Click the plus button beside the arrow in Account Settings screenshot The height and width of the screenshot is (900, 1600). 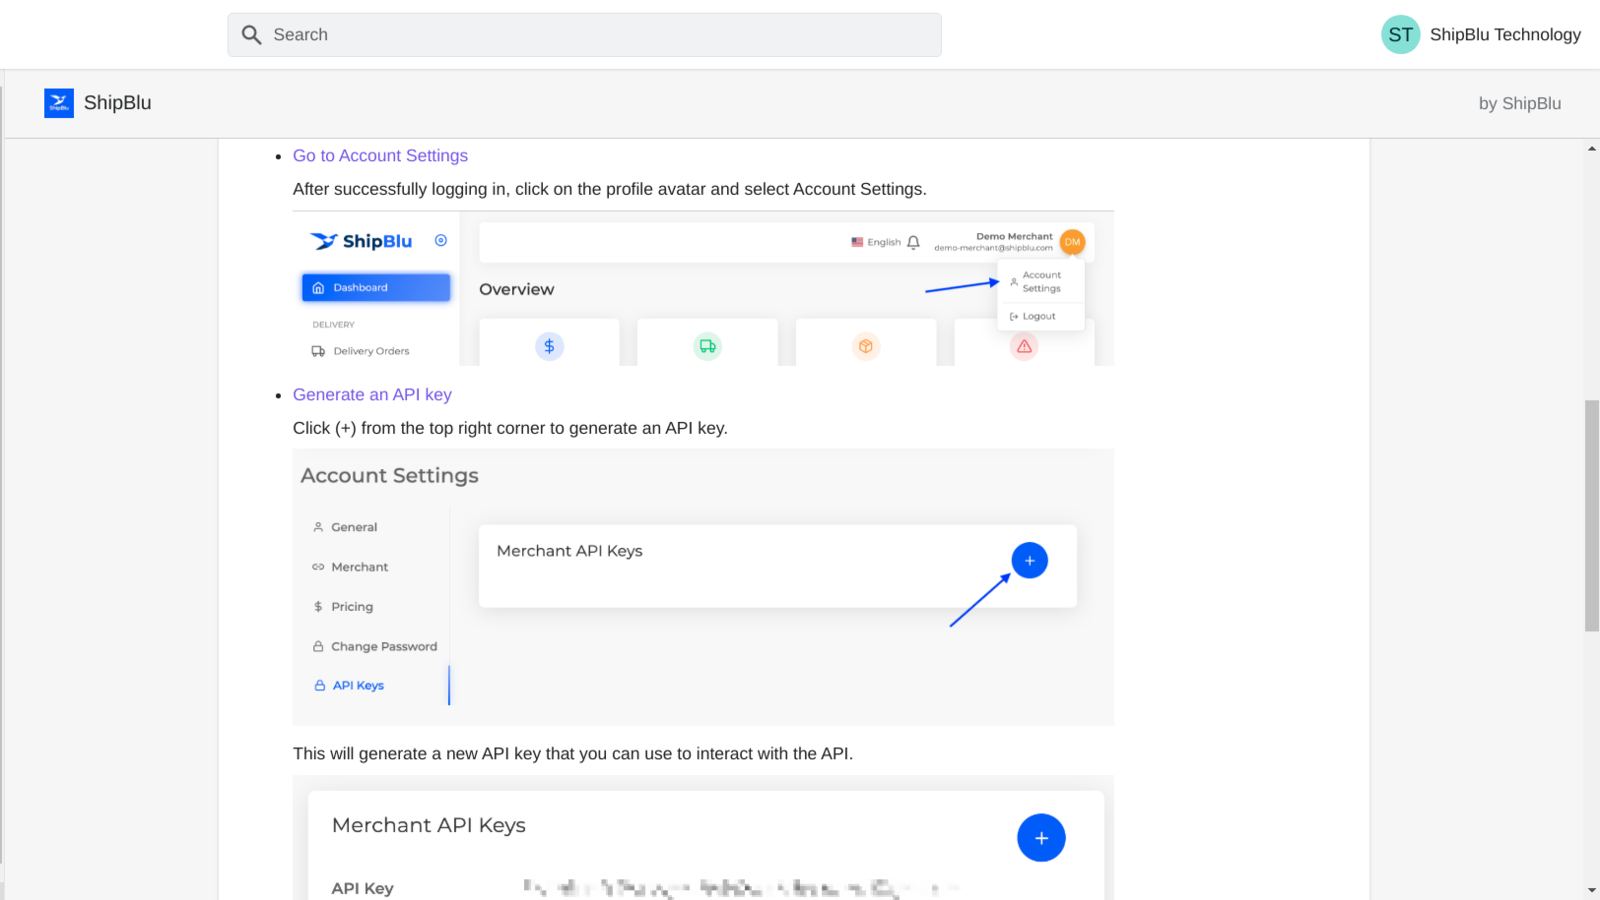(x=1029, y=561)
